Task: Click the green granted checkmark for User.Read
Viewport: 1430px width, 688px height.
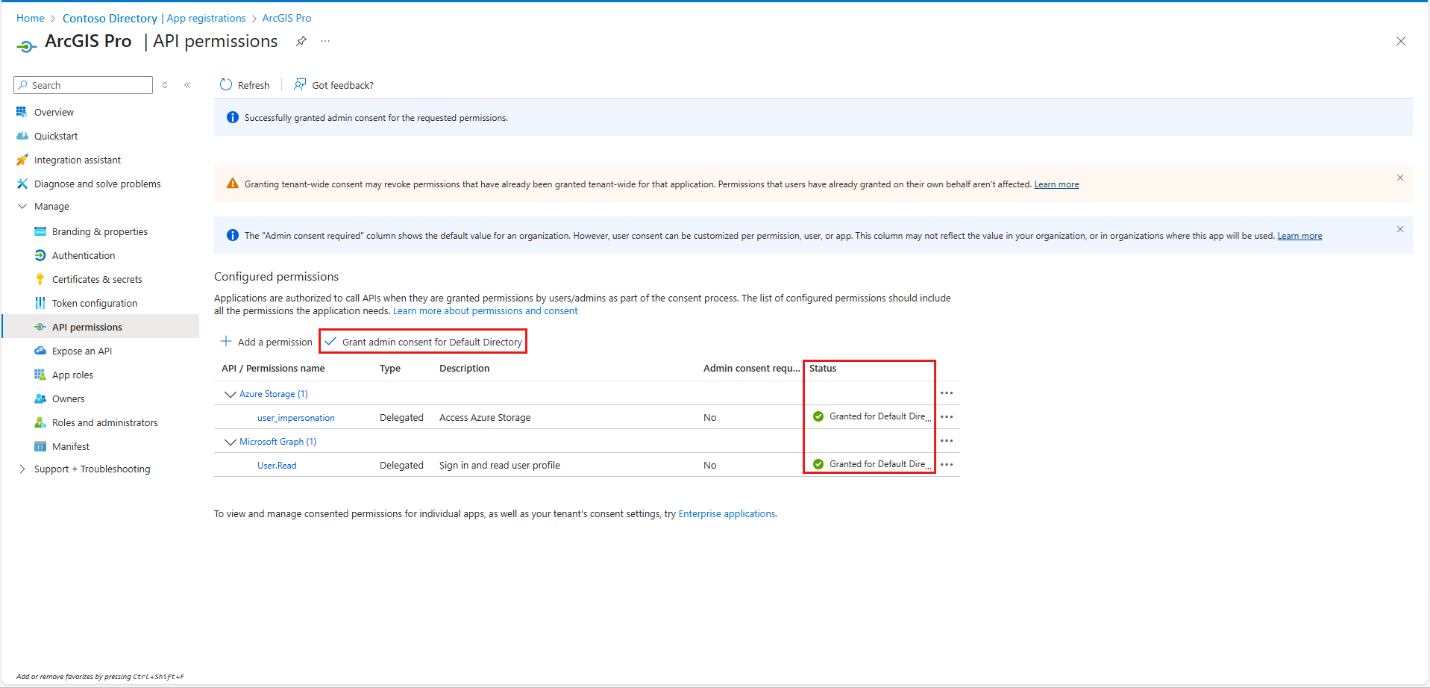Action: (818, 464)
